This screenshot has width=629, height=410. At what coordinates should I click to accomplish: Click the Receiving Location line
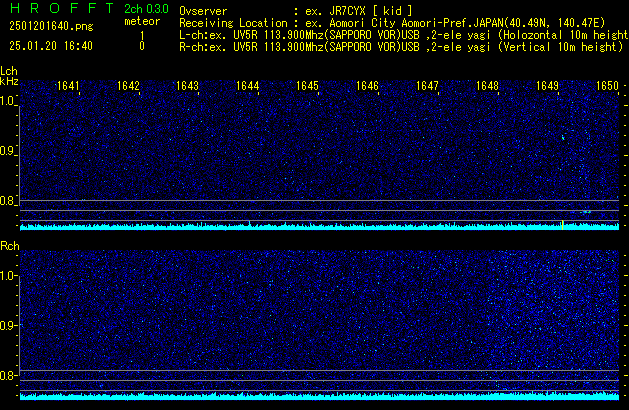392,23
